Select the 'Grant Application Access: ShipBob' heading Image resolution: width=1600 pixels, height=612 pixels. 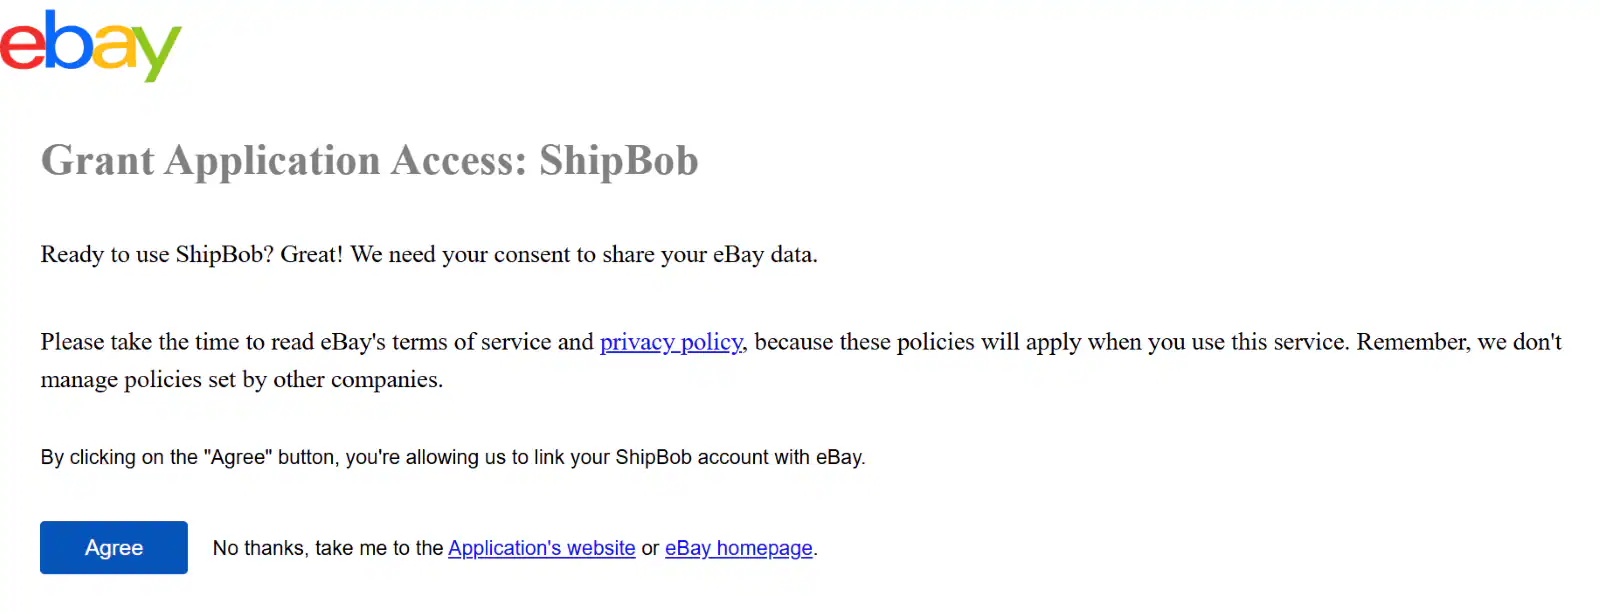click(369, 160)
